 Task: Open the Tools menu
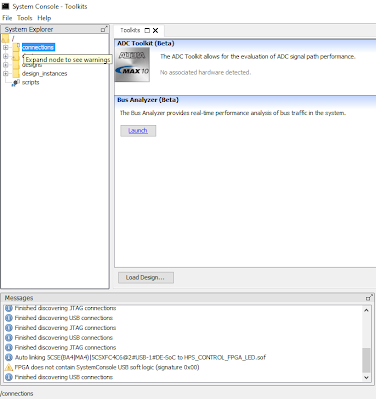pos(25,18)
